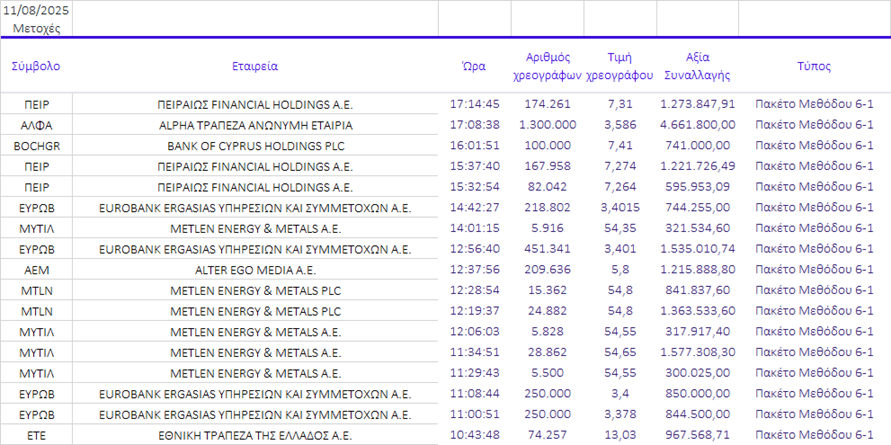
Task: Click the Αξία Συναλλαγής column header
Action: tap(697, 66)
